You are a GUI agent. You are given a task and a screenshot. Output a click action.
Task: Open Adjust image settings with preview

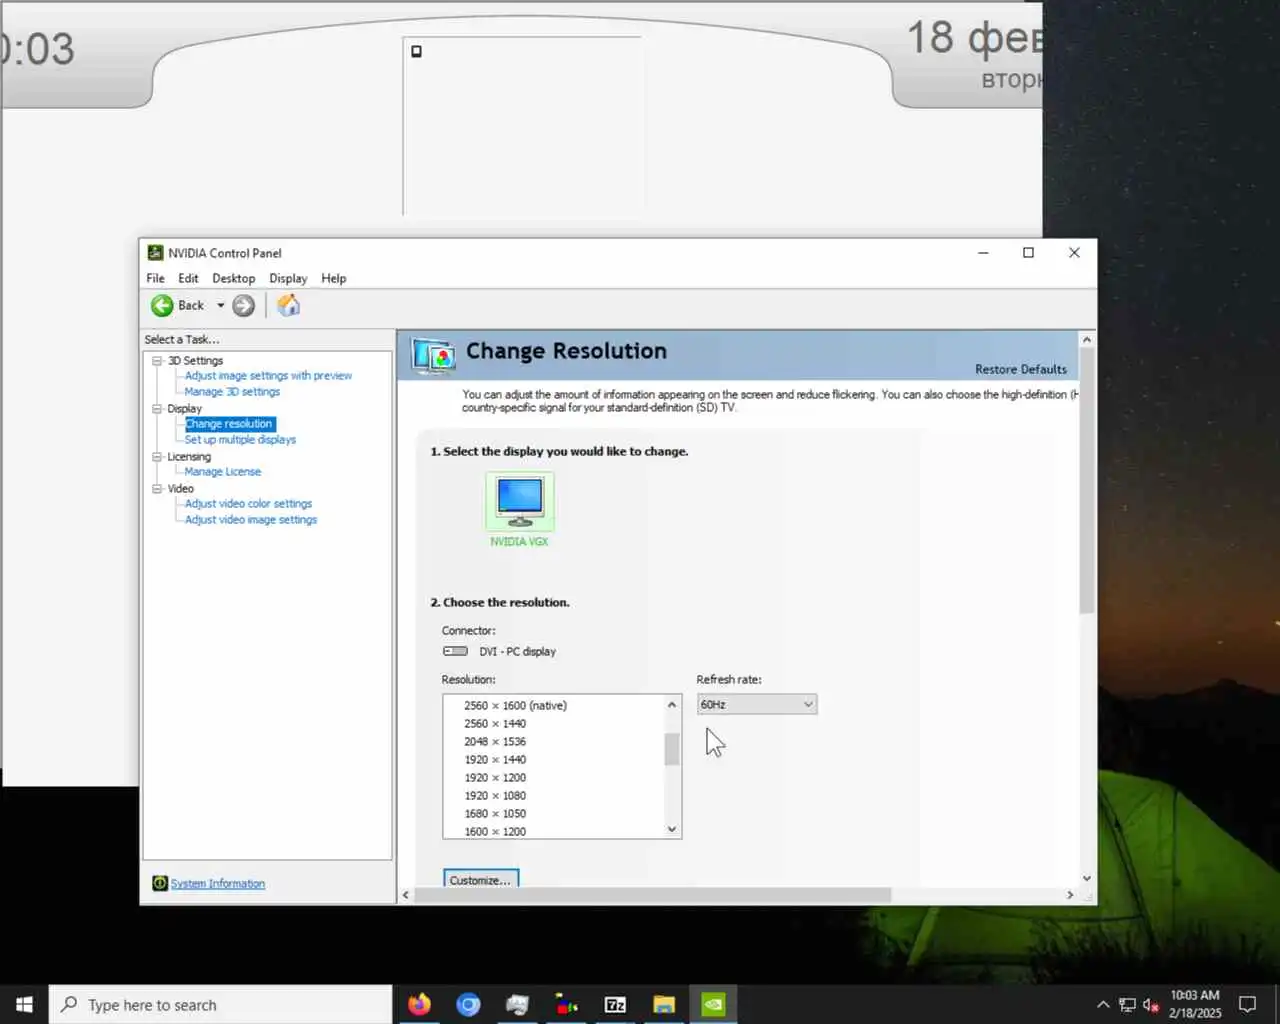pyautogui.click(x=268, y=376)
